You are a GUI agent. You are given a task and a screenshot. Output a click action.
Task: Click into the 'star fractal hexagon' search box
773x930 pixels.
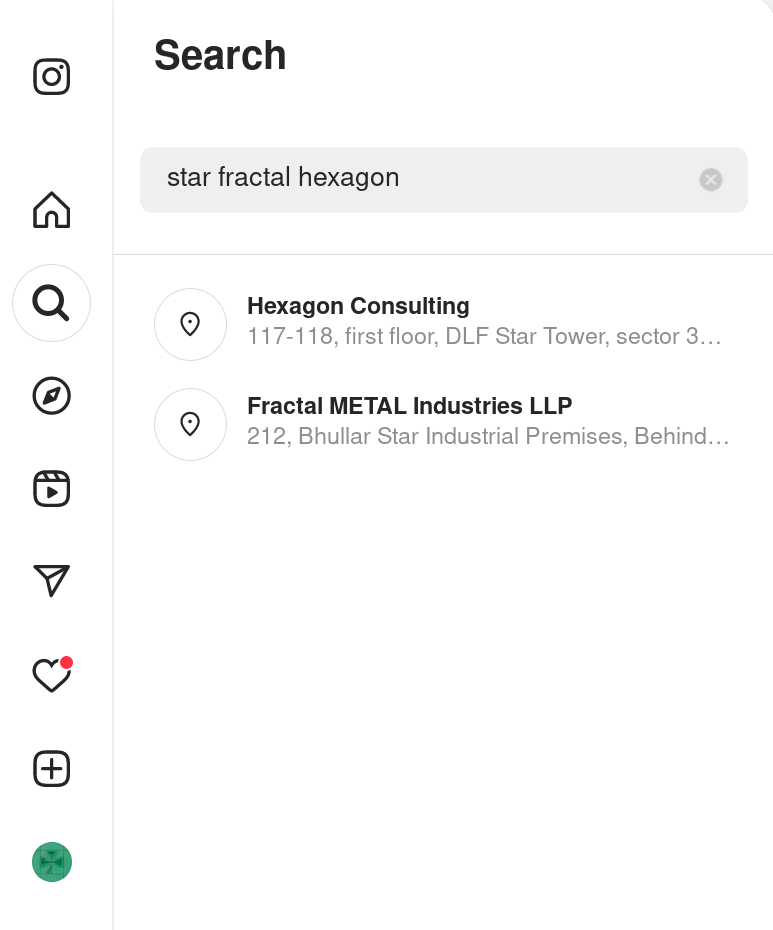click(444, 180)
